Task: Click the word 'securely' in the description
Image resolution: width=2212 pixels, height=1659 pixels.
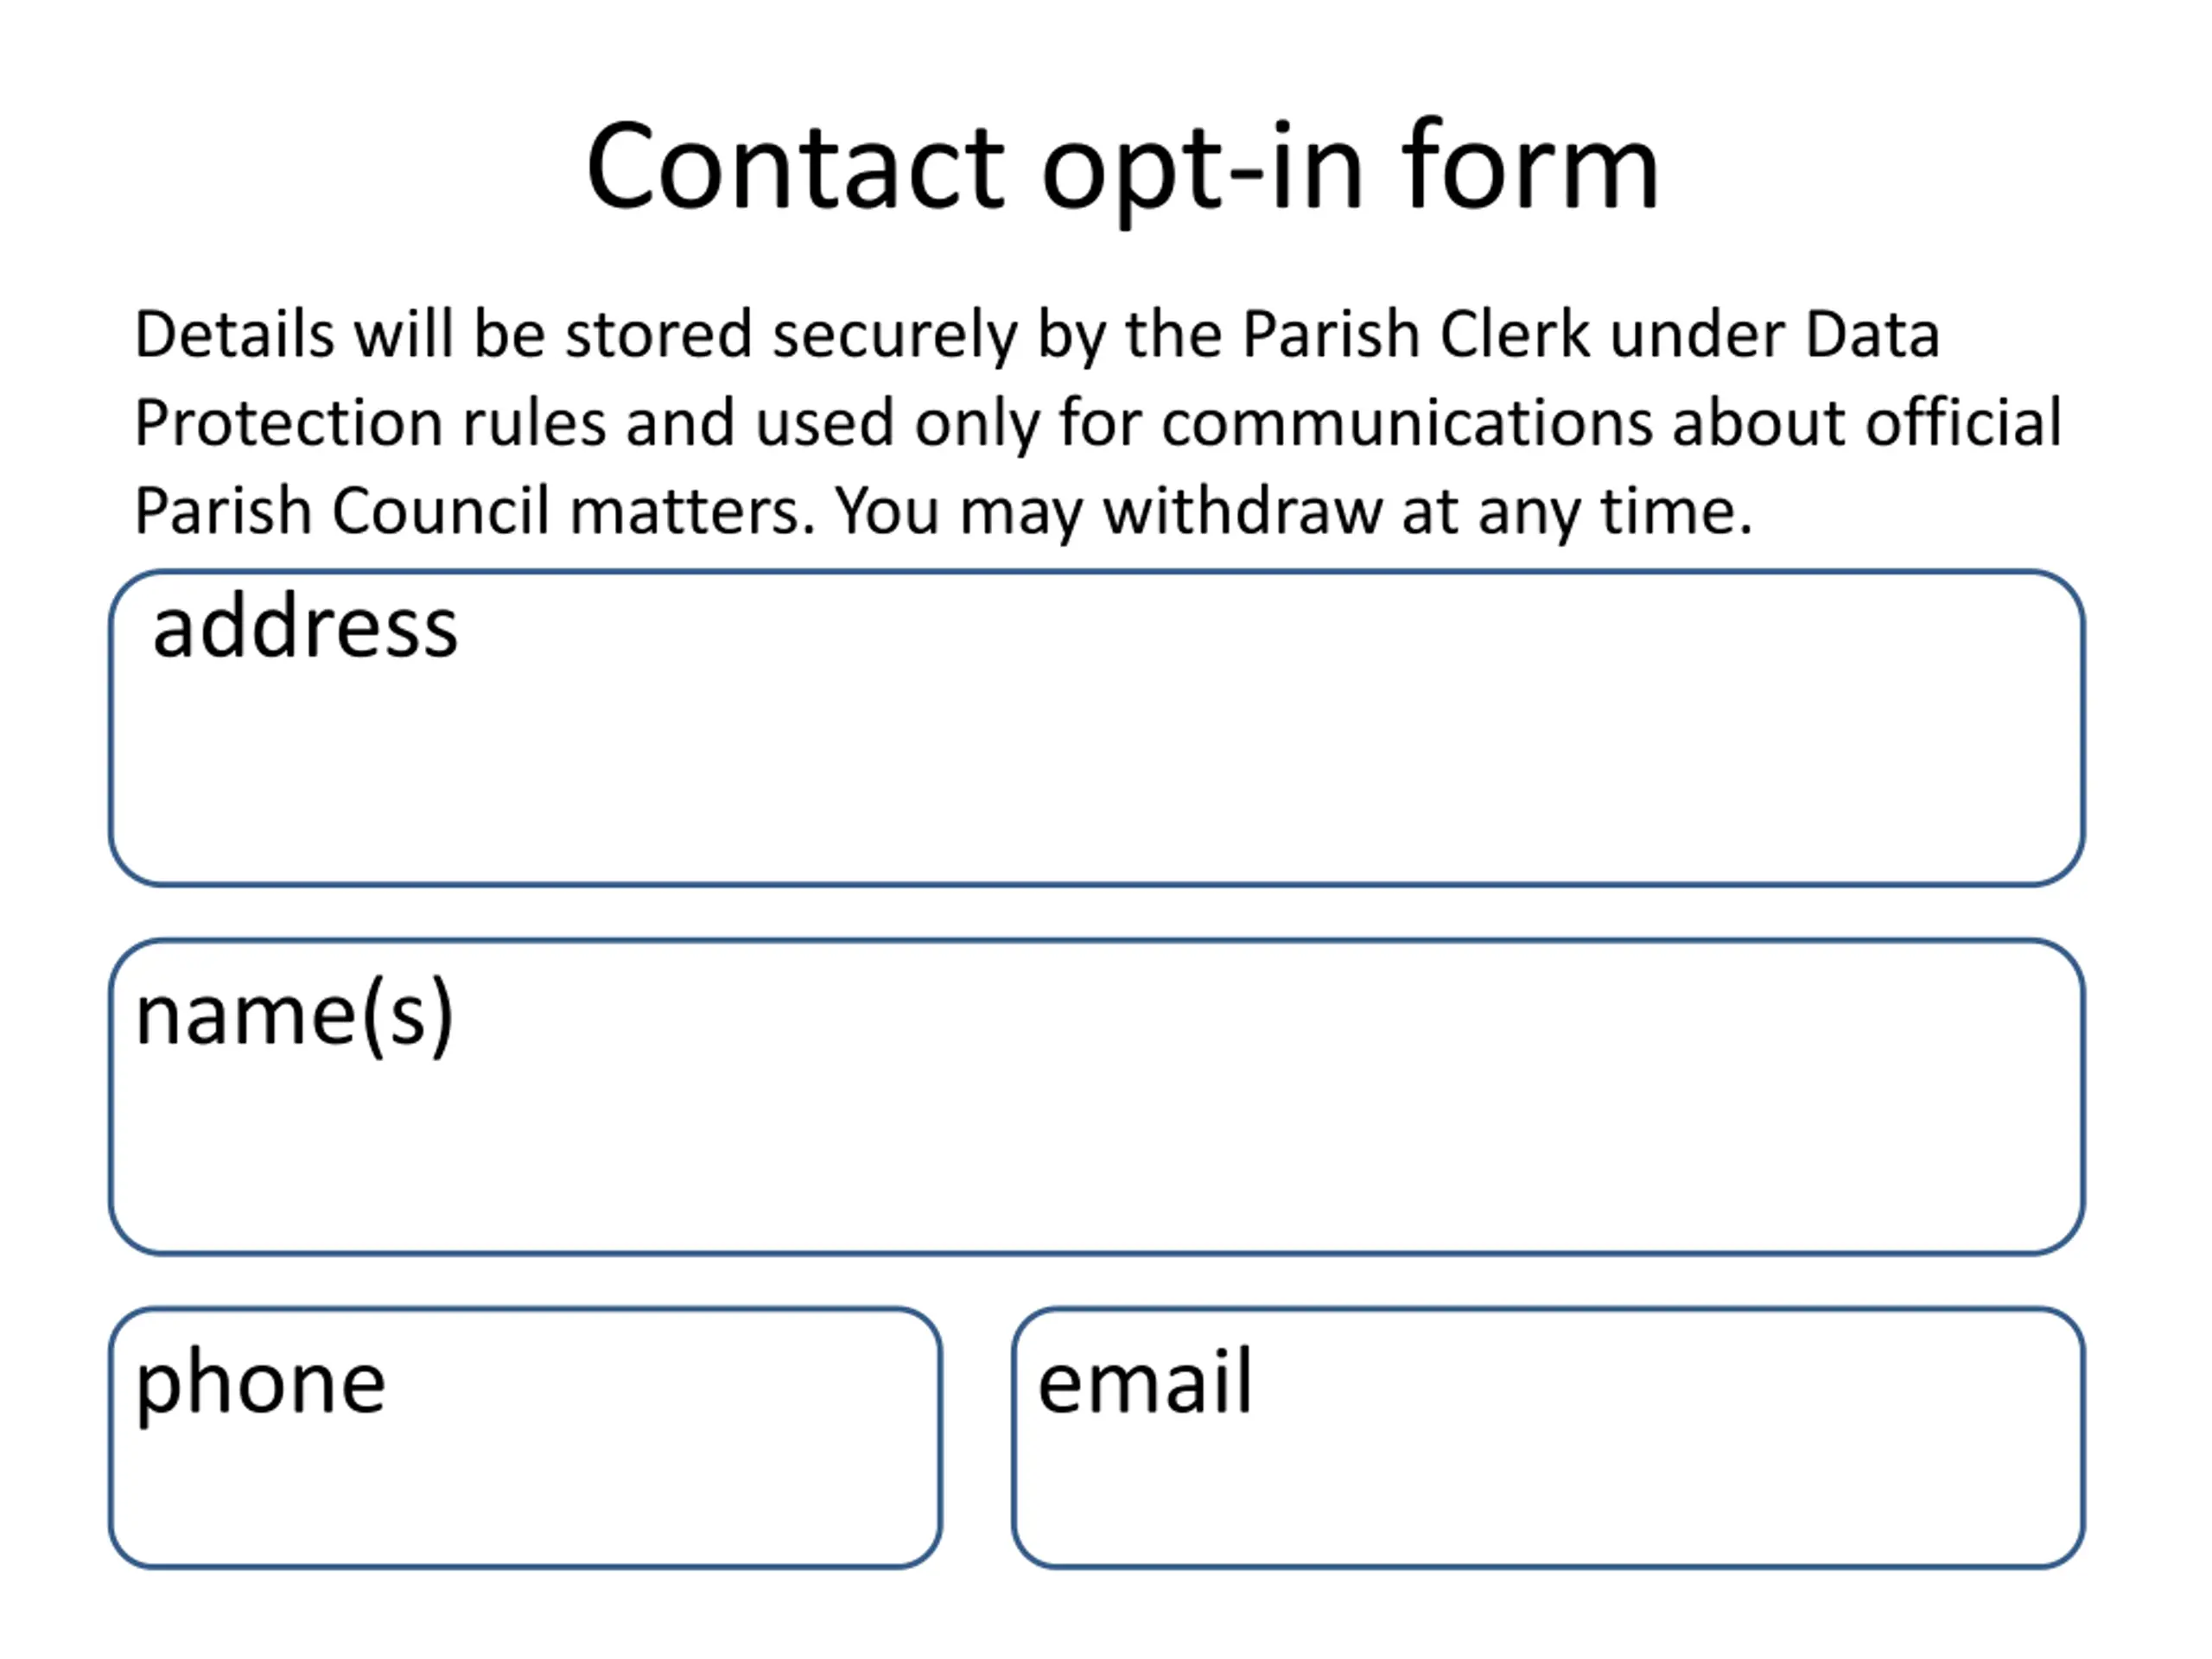Action: pyautogui.click(x=894, y=335)
